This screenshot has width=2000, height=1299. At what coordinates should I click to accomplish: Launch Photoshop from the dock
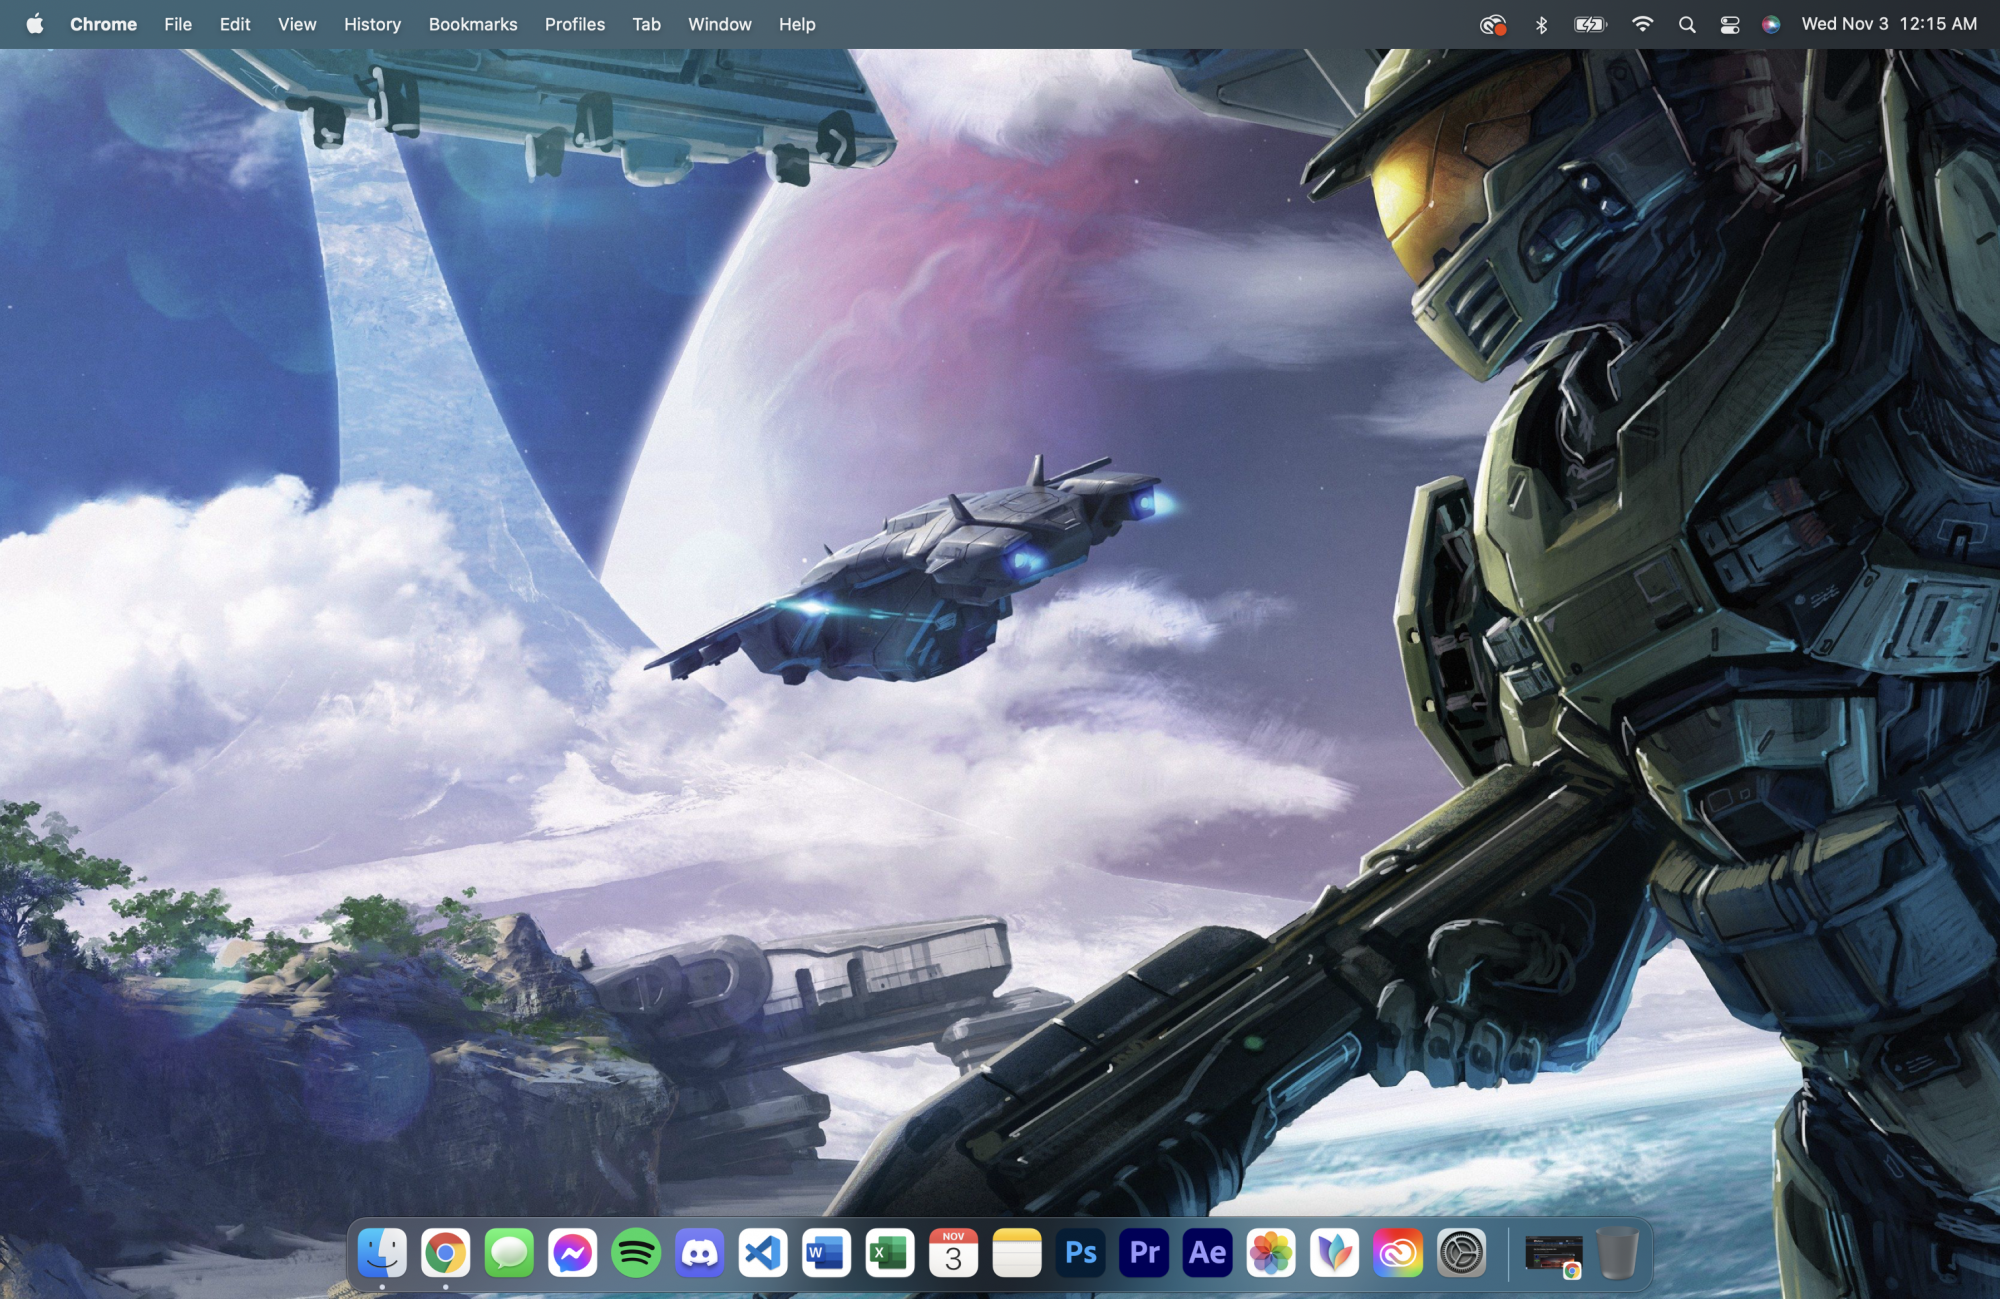click(1081, 1252)
